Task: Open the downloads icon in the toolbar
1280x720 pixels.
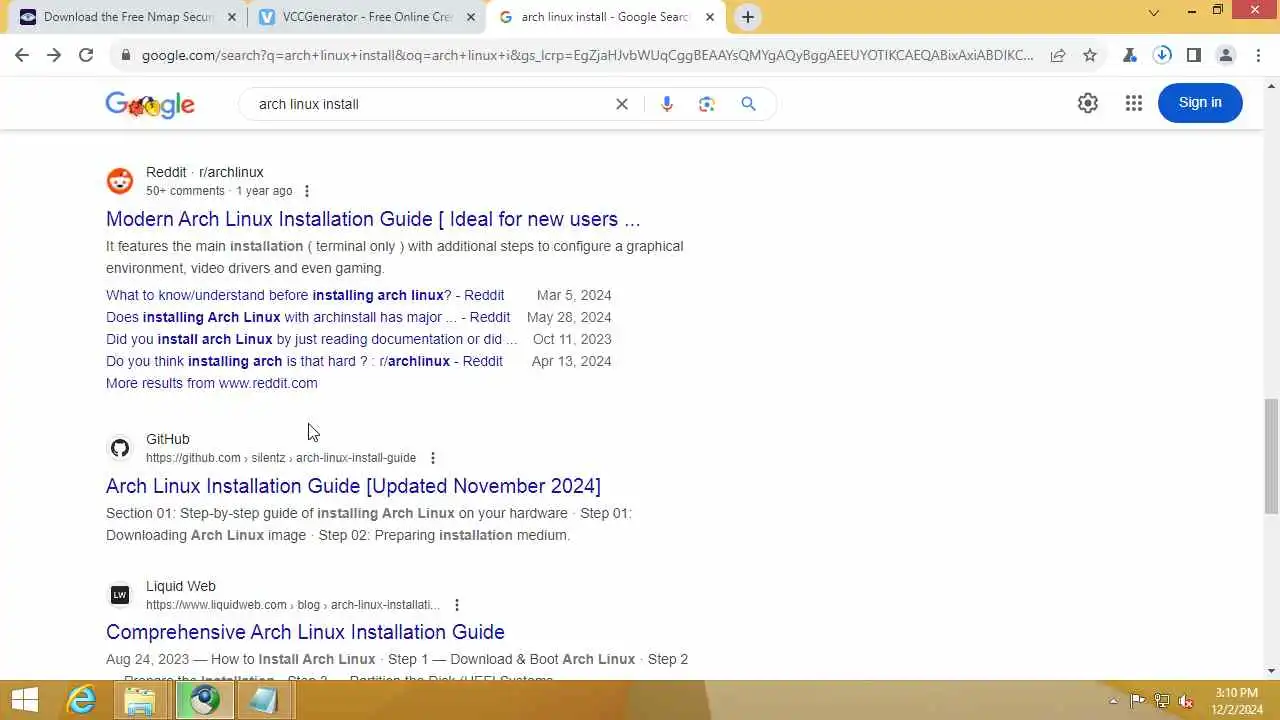Action: click(1162, 56)
